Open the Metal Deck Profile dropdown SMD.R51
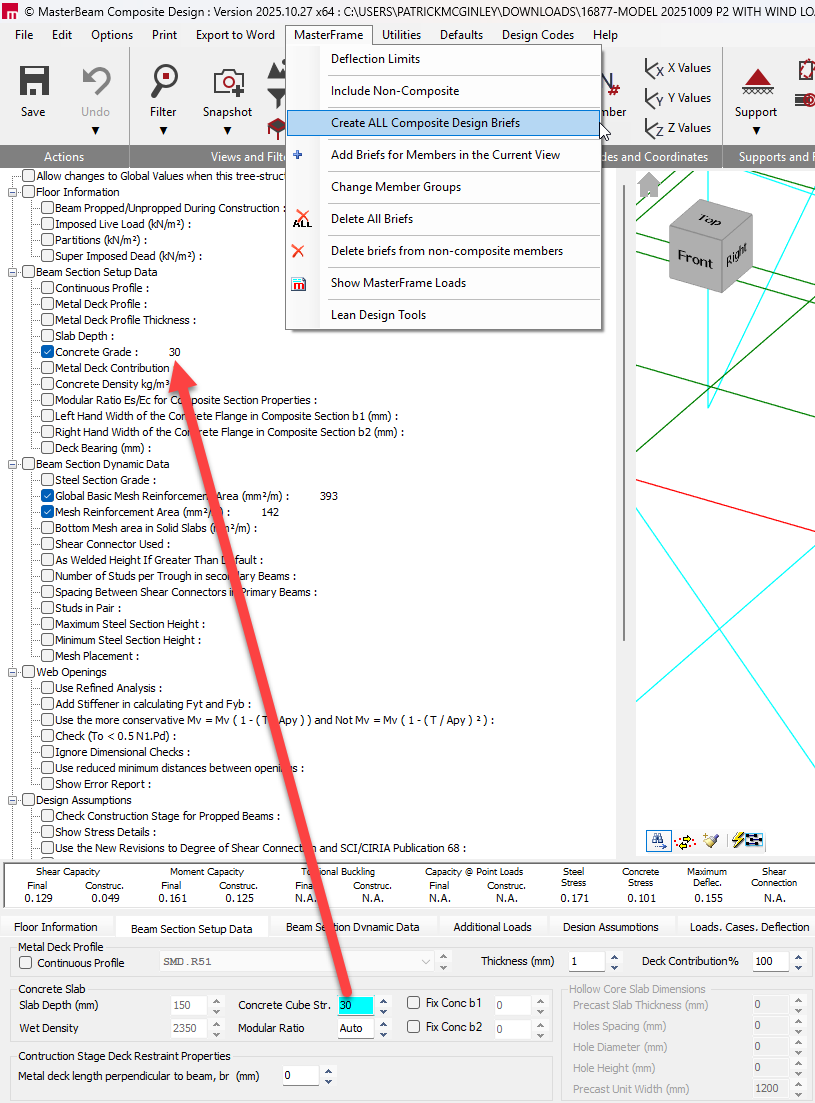This screenshot has height=1103, width=815. click(x=425, y=962)
